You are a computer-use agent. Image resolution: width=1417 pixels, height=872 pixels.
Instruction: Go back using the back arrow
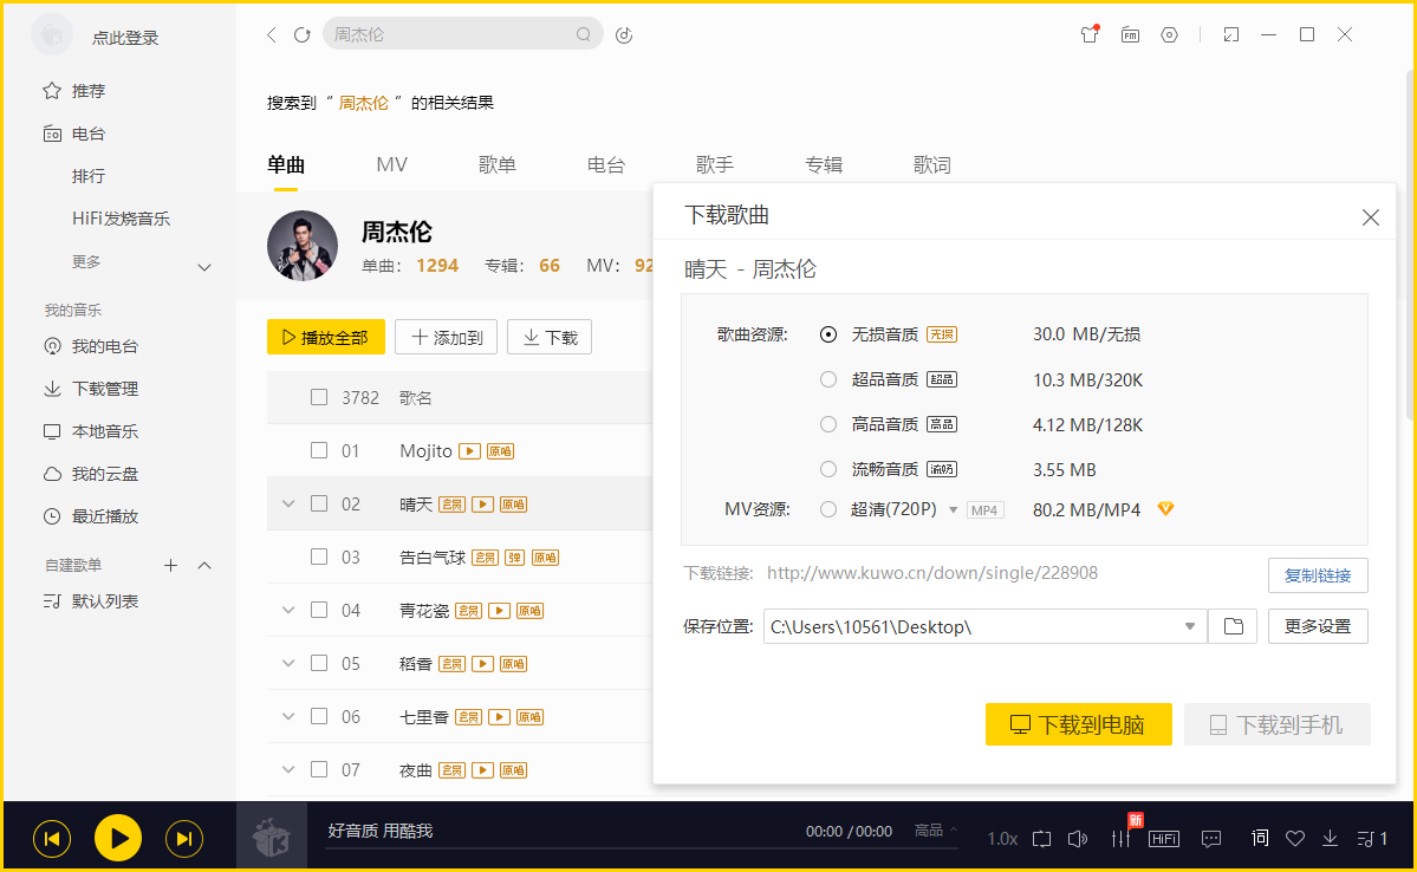[x=271, y=35]
